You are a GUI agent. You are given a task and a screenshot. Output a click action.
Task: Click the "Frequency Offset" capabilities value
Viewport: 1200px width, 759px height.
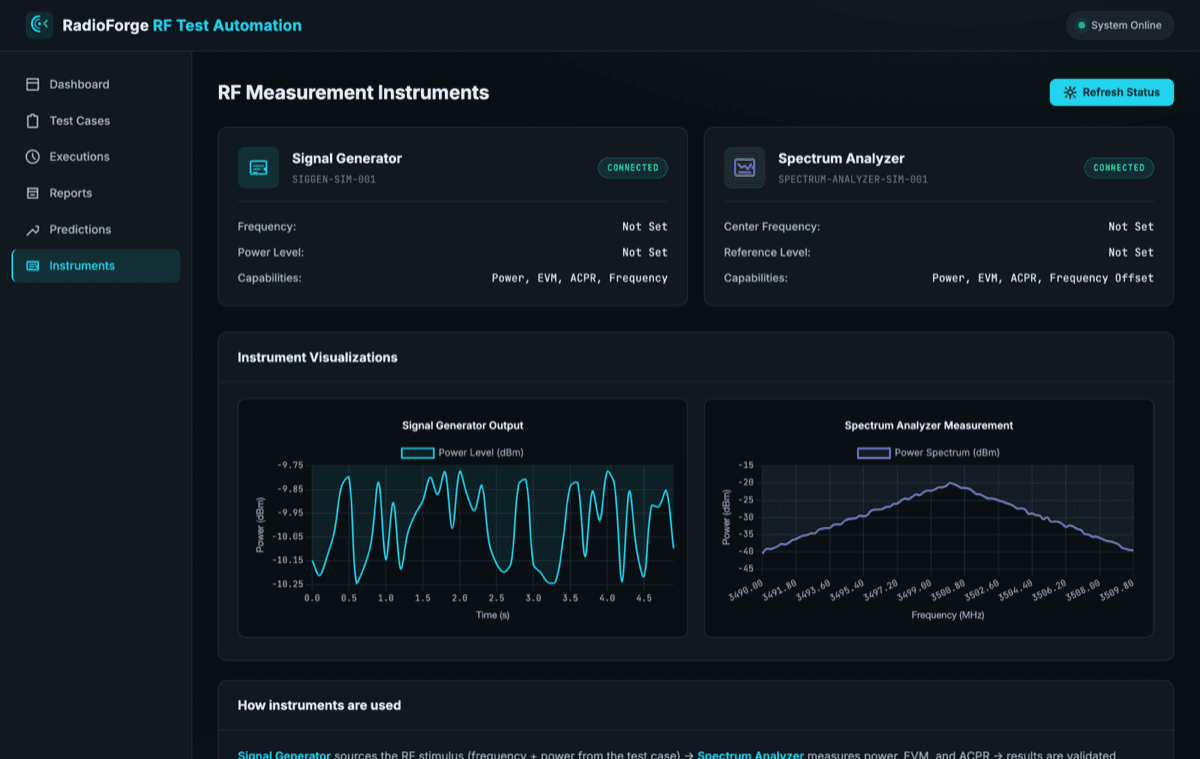click(x=1102, y=278)
